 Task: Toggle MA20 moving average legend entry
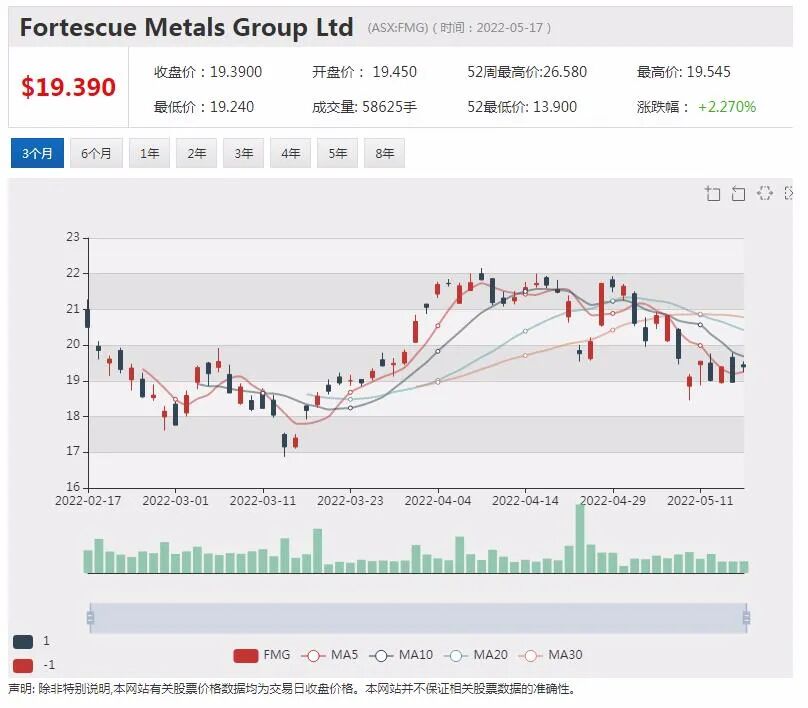pyautogui.click(x=476, y=655)
